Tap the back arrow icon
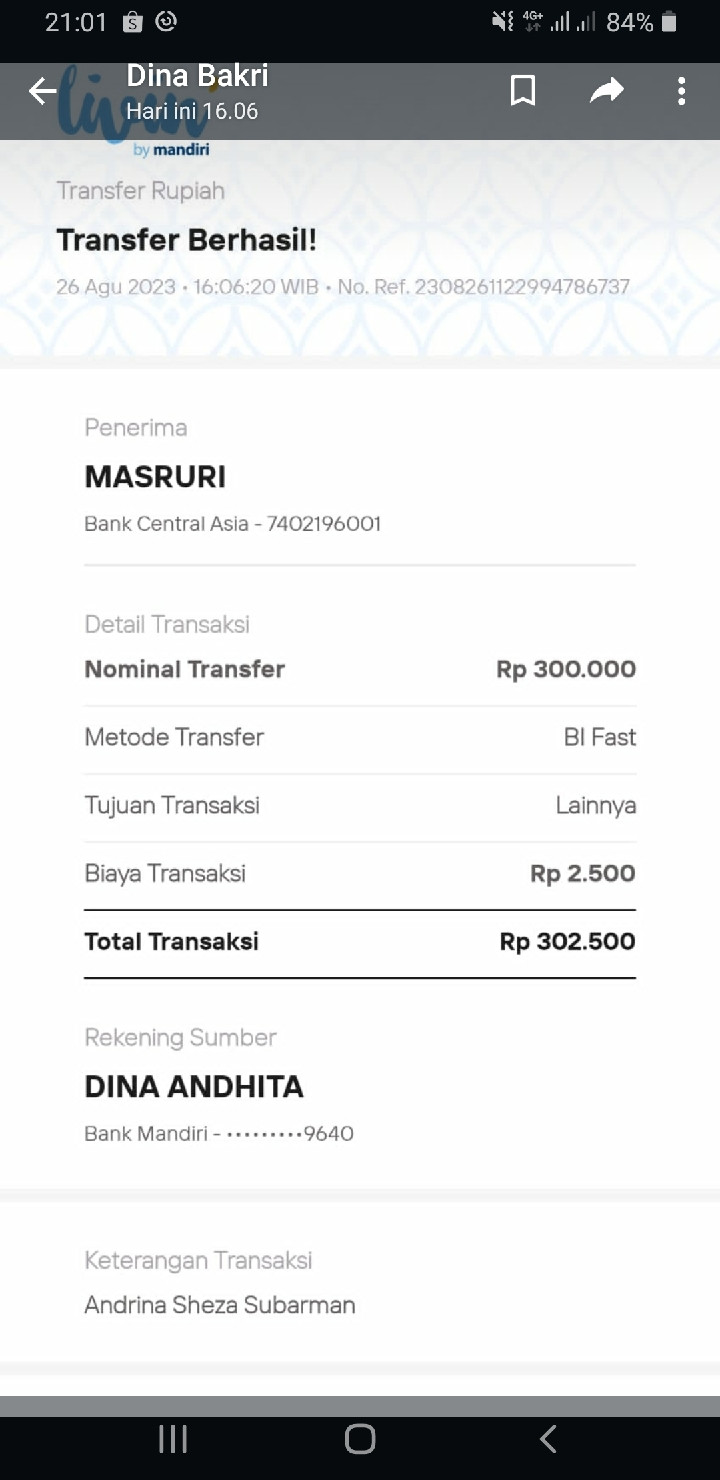This screenshot has height=1480, width=720. coord(42,92)
